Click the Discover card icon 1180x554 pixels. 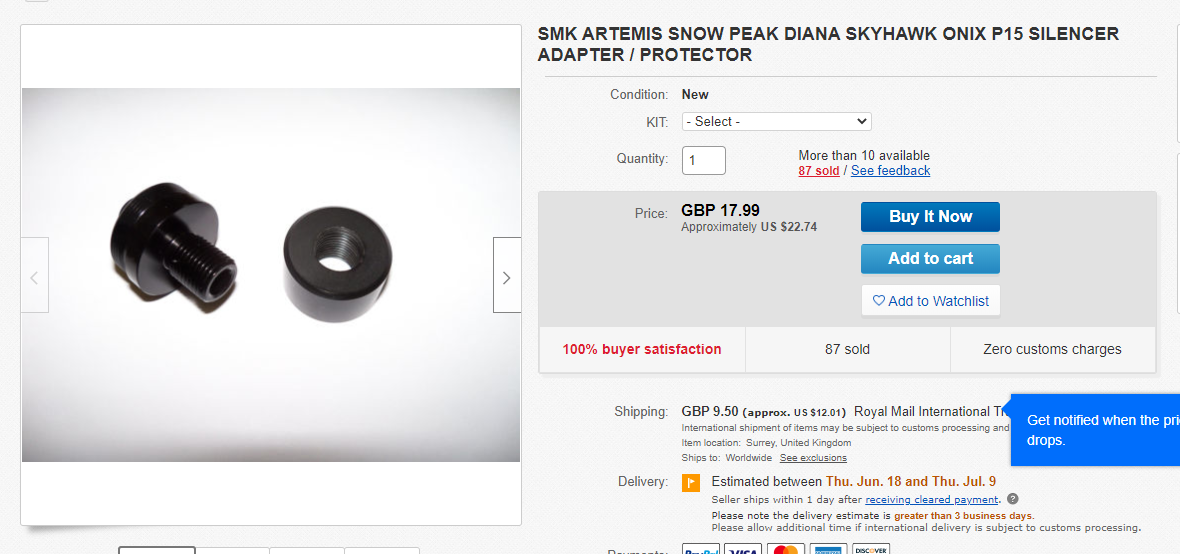[x=871, y=549]
